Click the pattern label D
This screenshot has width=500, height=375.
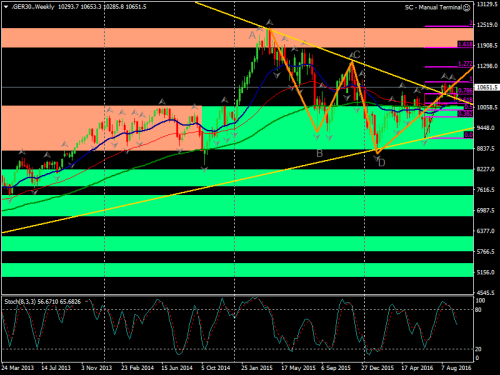[x=382, y=163]
